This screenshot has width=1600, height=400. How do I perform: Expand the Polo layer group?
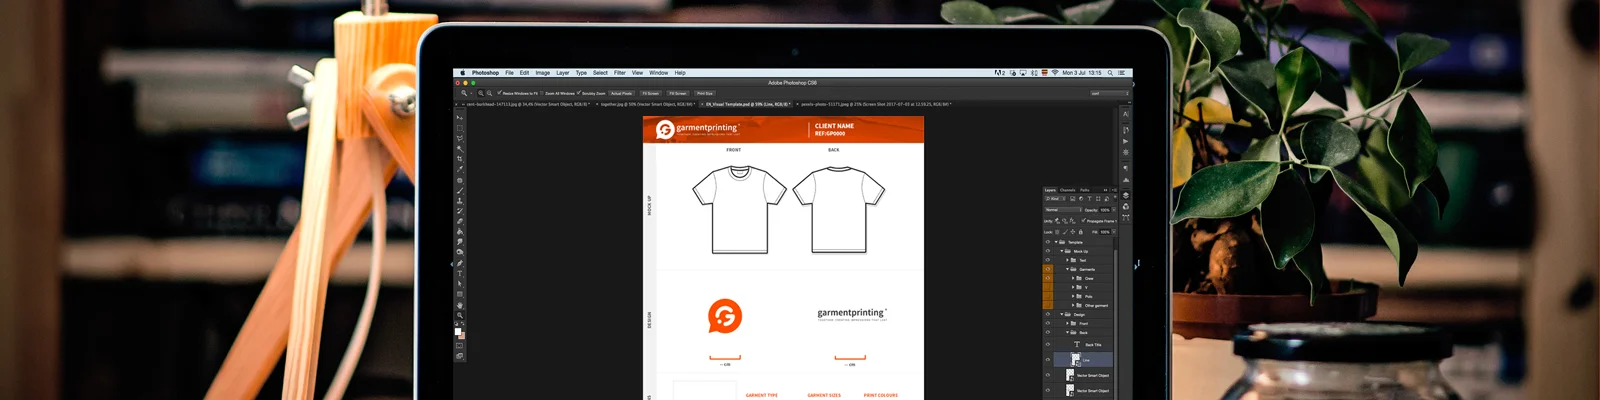1073,296
